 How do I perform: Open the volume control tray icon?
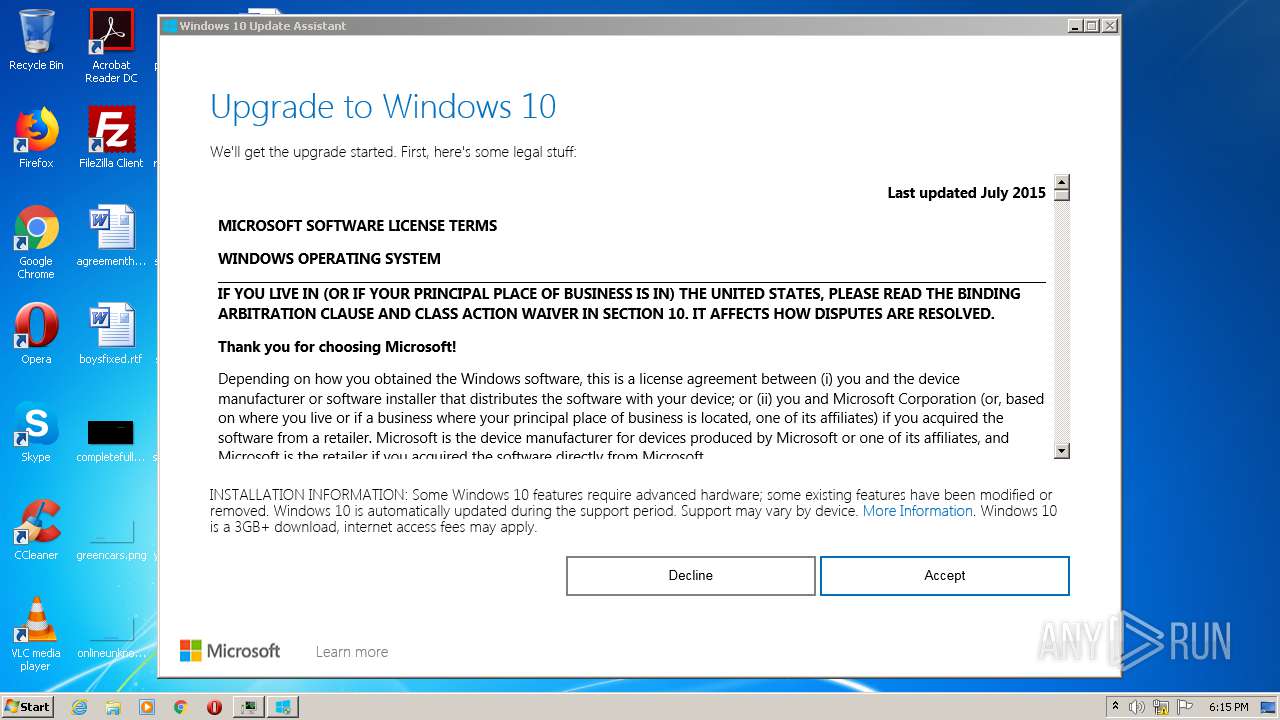tap(1137, 707)
